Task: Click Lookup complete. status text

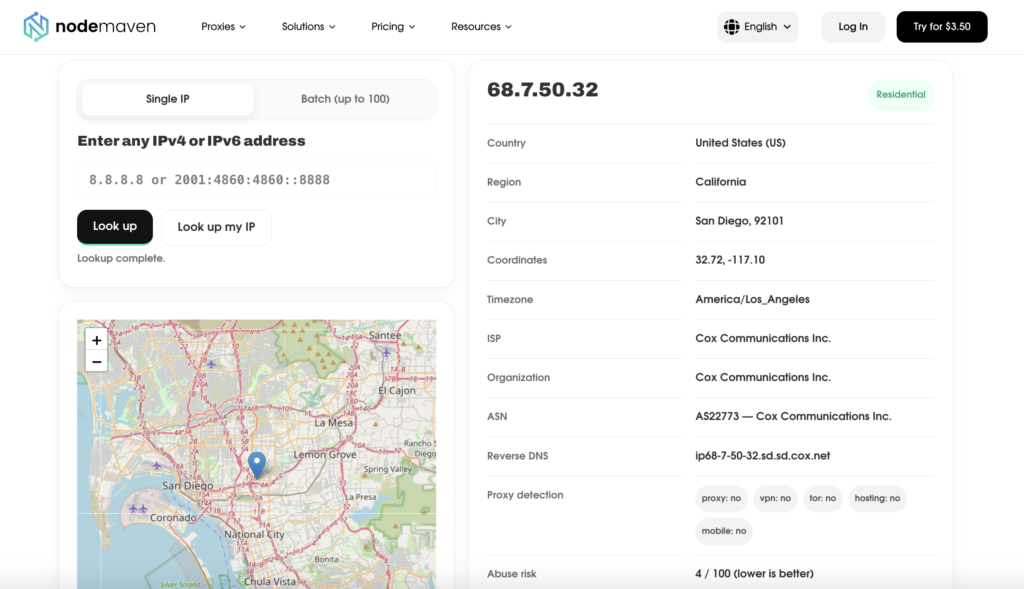Action: point(121,259)
